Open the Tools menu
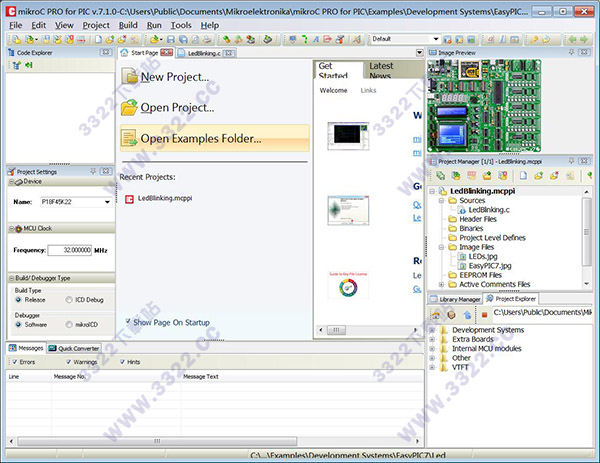Viewport: 600px width, 463px height. click(181, 25)
